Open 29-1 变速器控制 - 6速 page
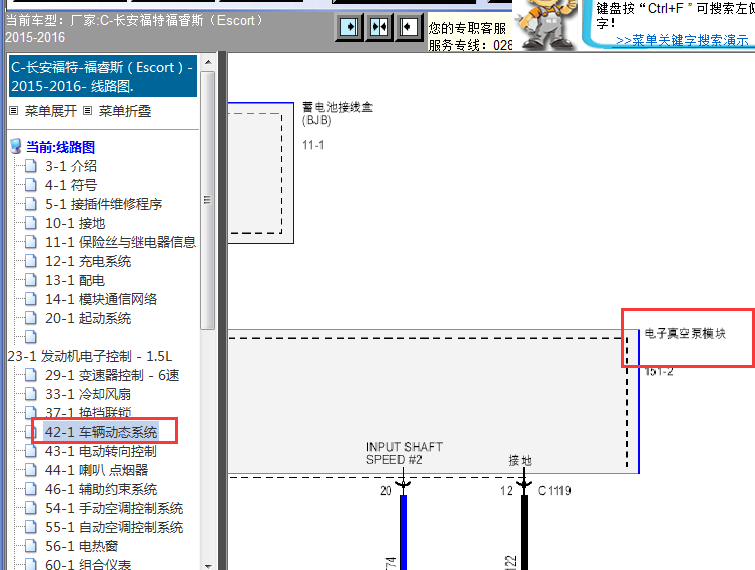 [112, 375]
